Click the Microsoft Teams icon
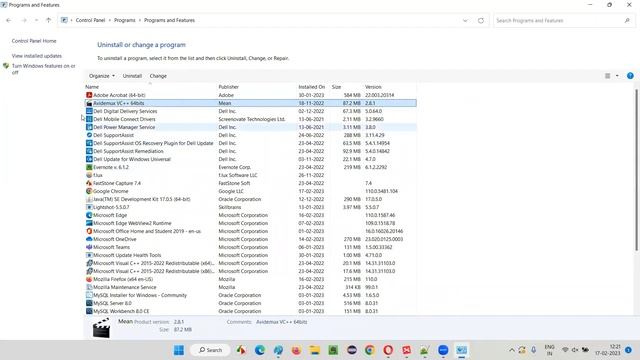Viewport: 640px width, 360px height. click(x=89, y=247)
